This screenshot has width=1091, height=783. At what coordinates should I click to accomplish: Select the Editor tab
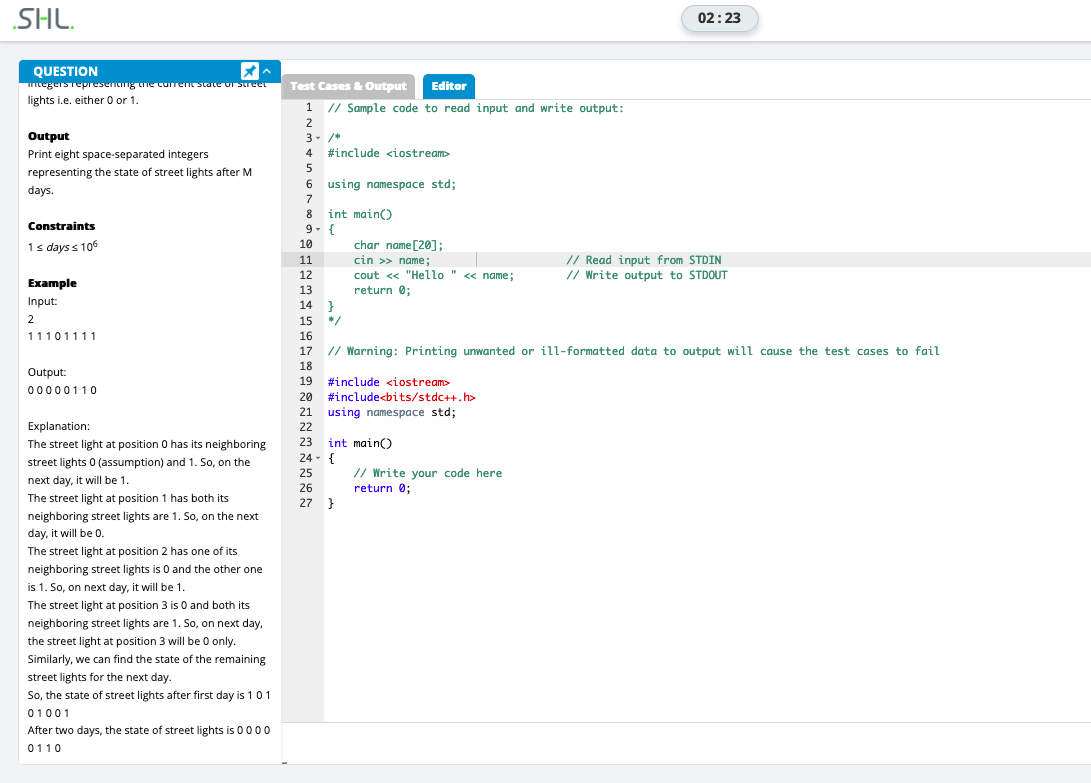pyautogui.click(x=449, y=86)
